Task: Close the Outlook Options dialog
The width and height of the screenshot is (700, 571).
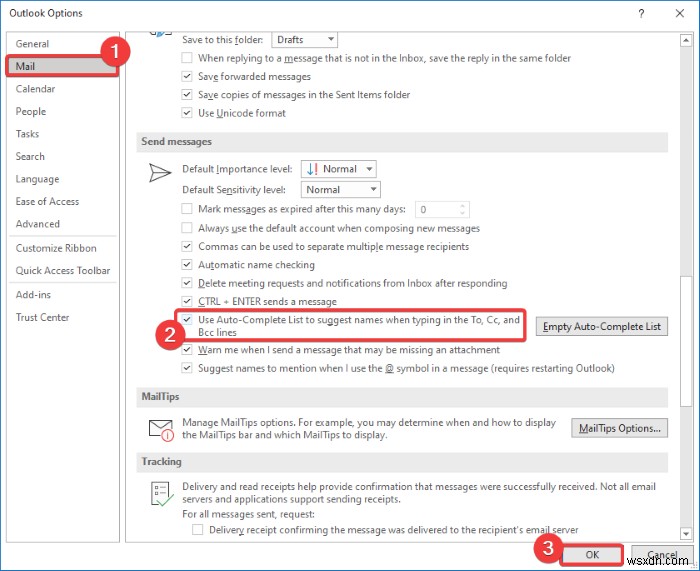Action: 679,13
